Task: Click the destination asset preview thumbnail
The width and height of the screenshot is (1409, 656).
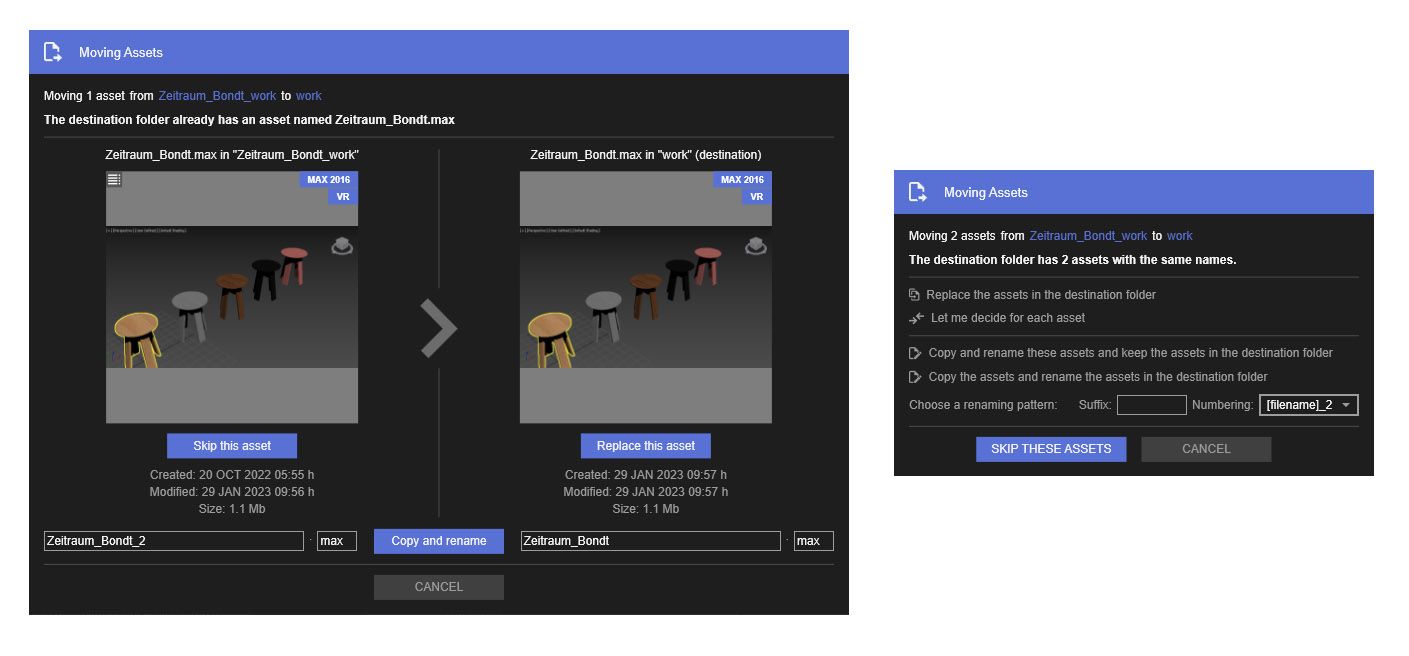Action: click(x=645, y=297)
